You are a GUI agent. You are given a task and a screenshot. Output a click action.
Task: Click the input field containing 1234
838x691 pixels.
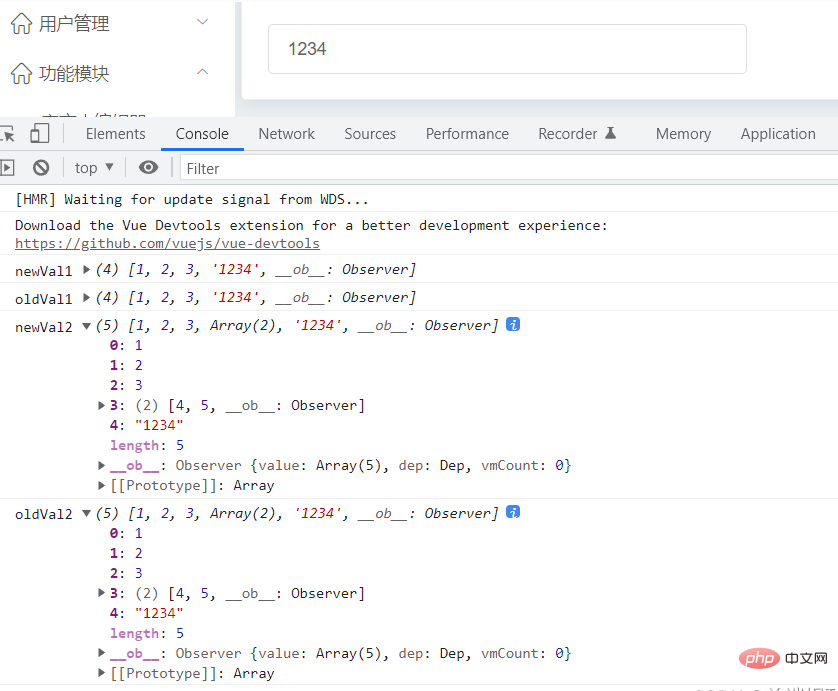507,49
